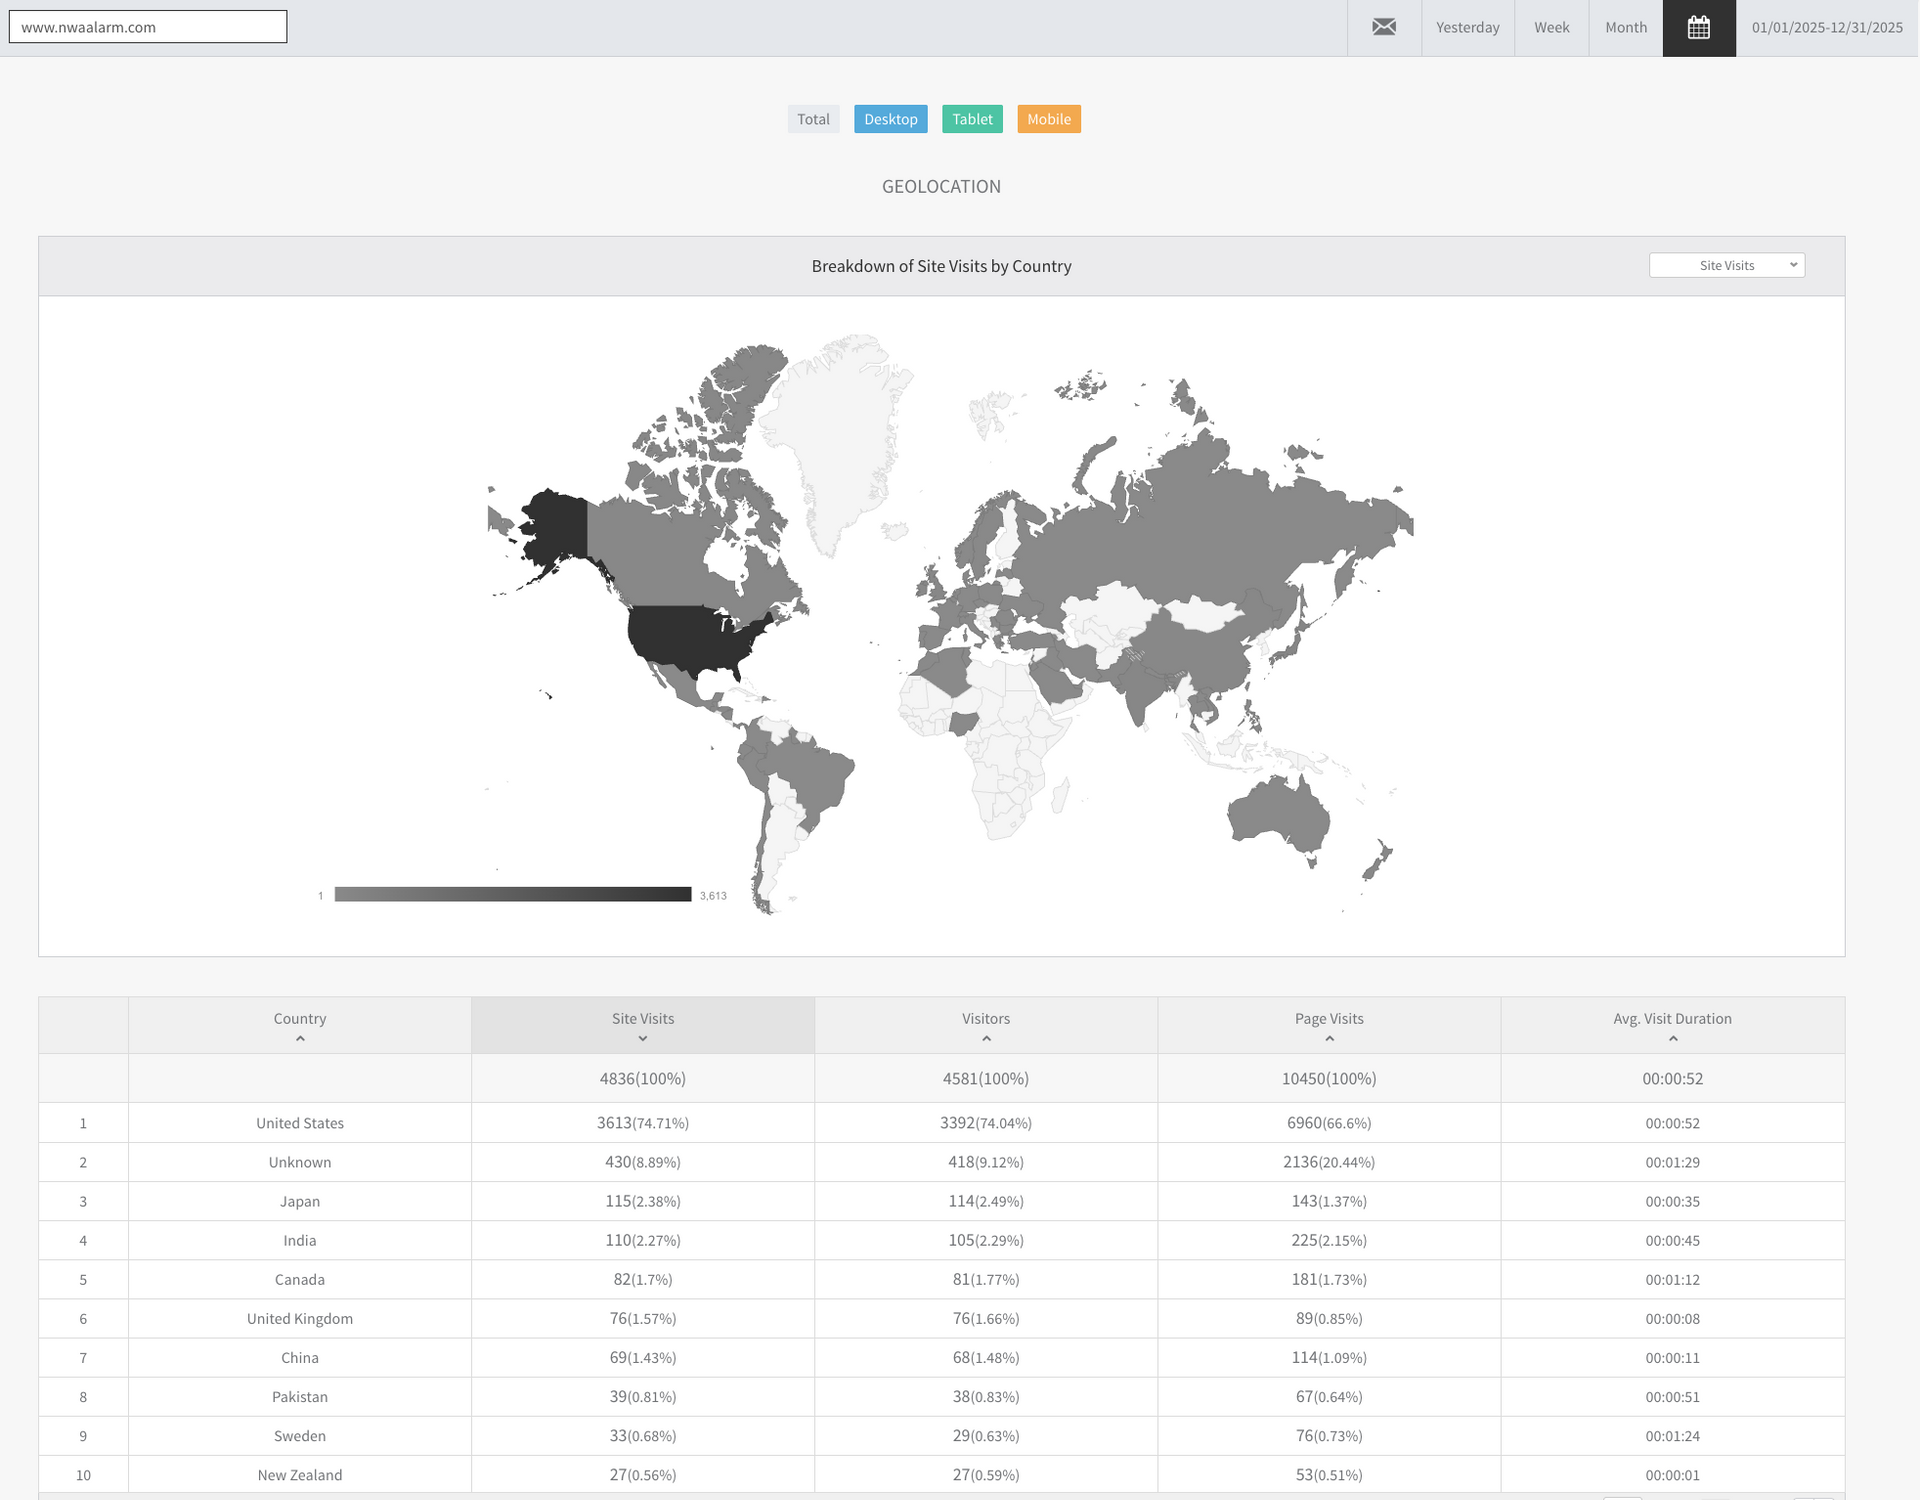Toggle the Mobile device filter
Screen dimensions: 1920x1500
(x=1048, y=119)
